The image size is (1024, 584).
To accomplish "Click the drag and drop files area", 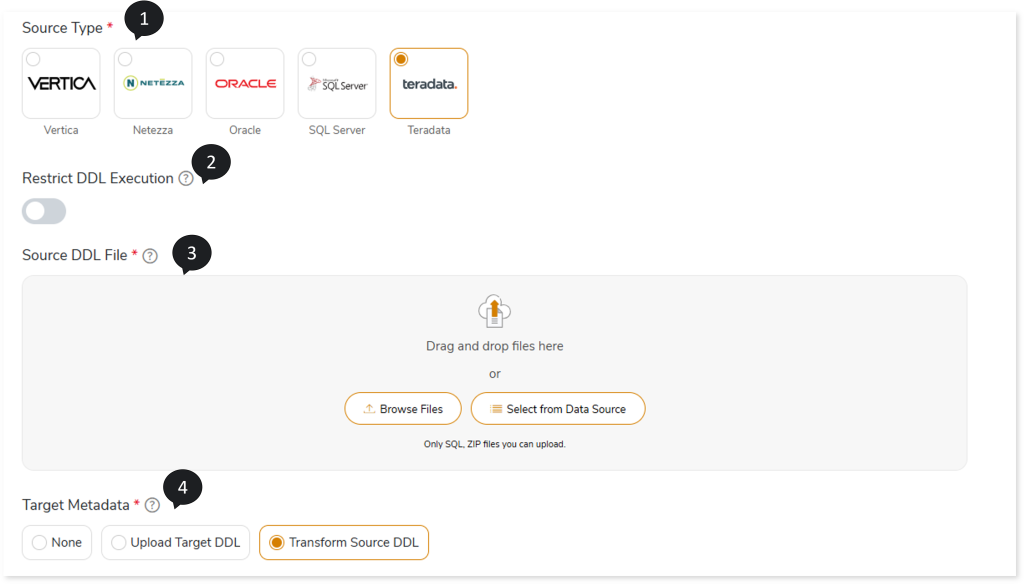I will pos(494,346).
